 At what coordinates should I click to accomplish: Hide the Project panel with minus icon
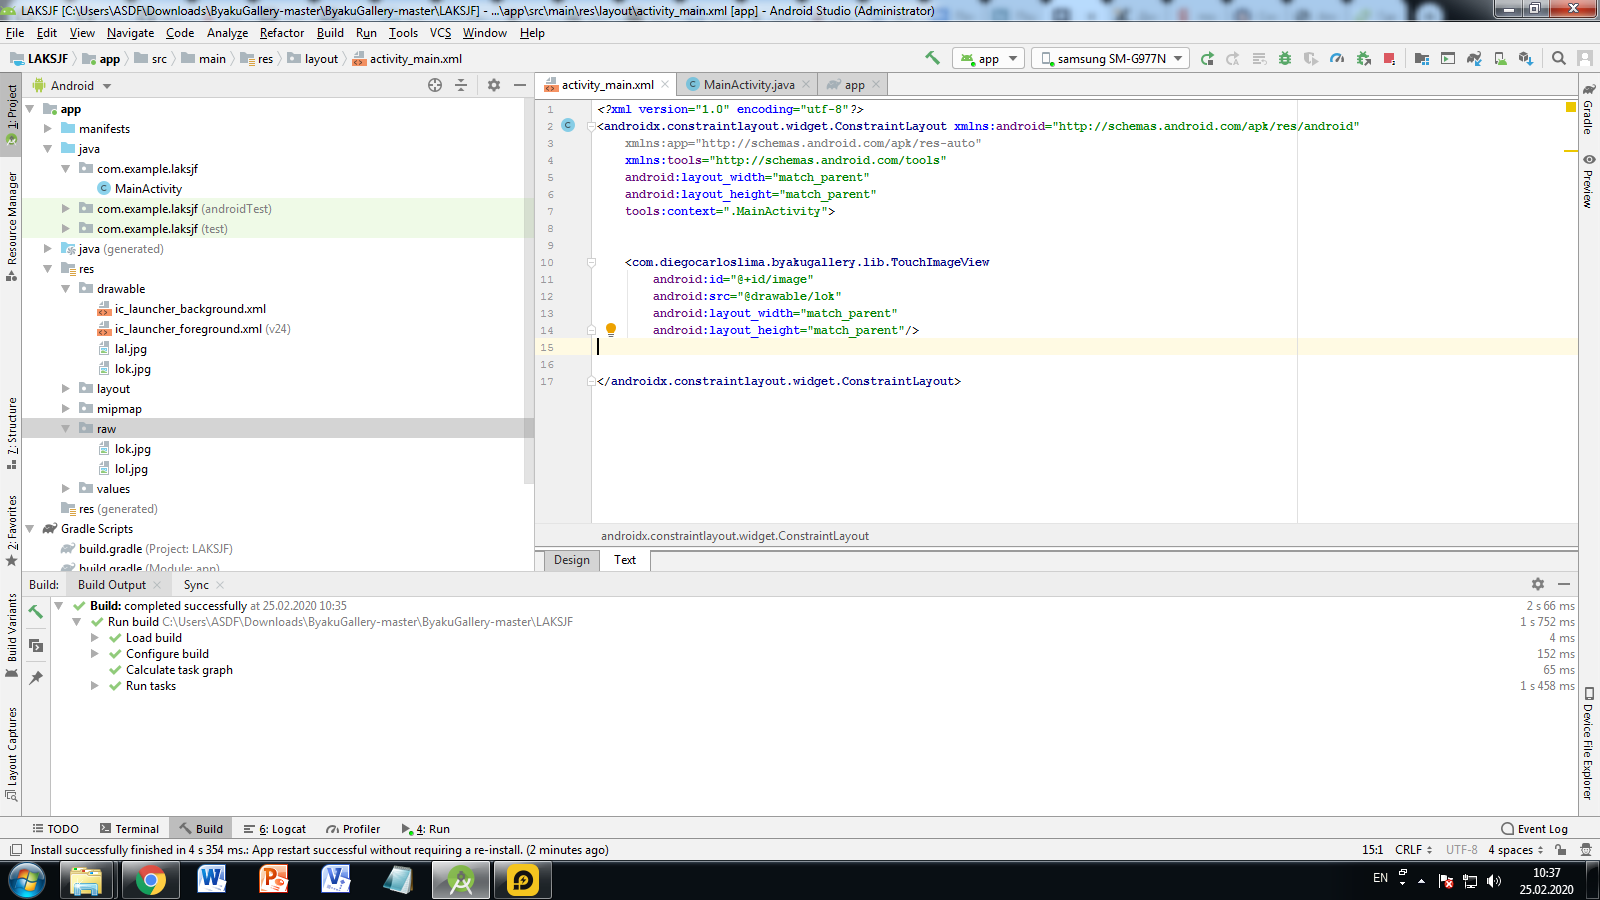520,85
